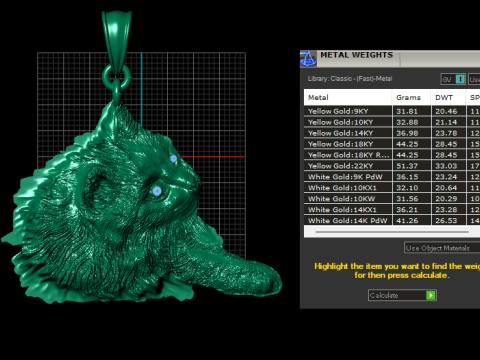480x360 pixels.
Task: Click the 32.10 grams value
Action: pos(407,188)
